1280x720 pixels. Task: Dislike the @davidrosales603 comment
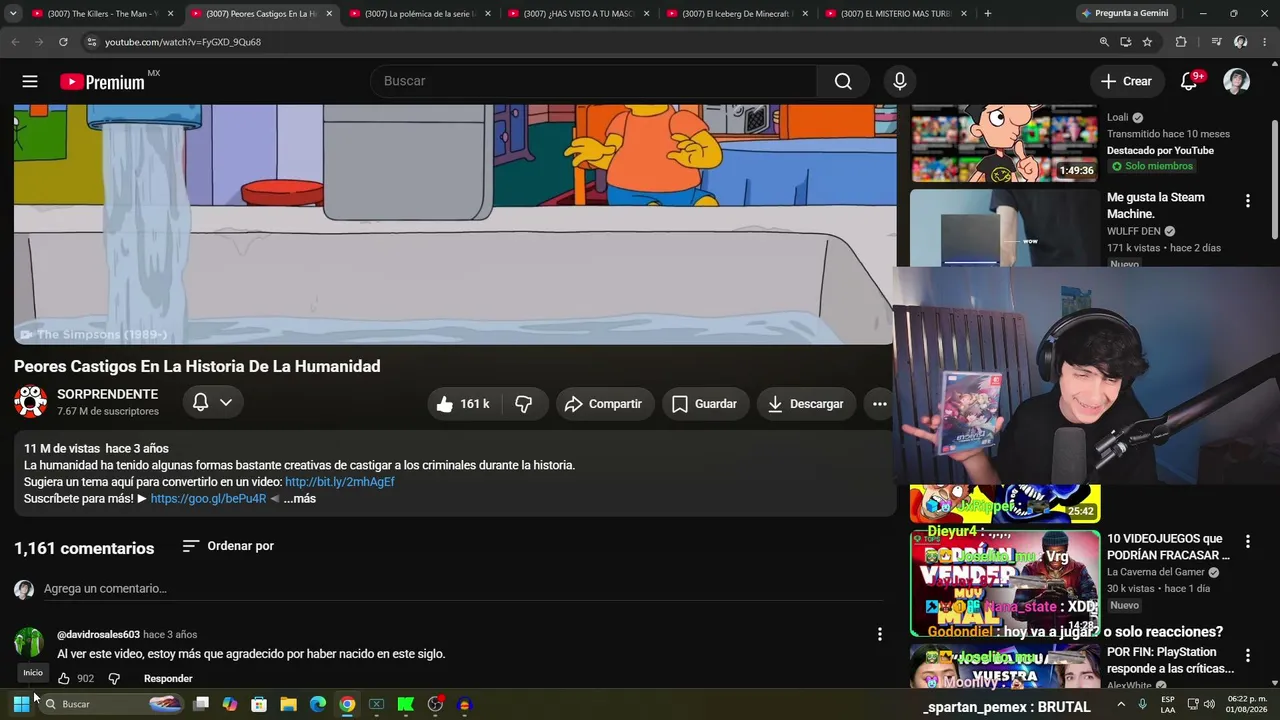coord(114,679)
